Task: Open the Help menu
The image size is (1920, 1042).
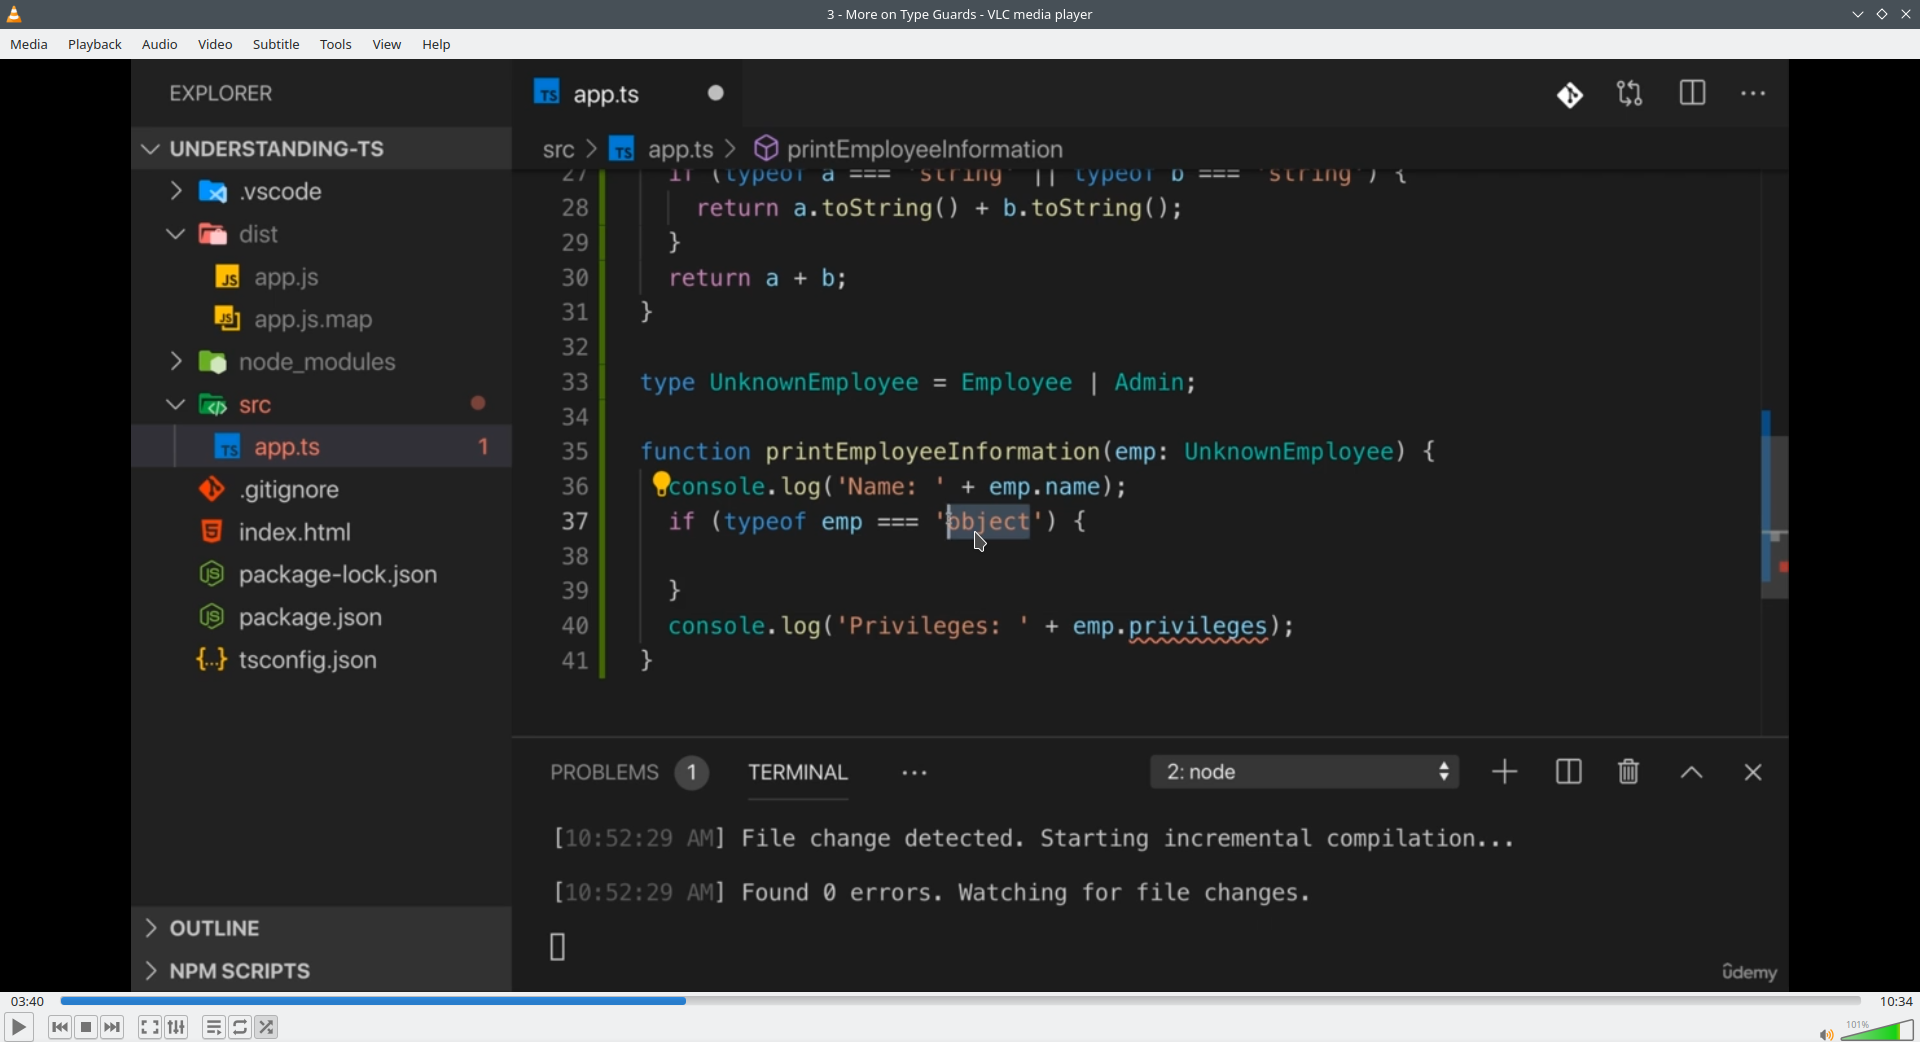Action: pos(437,45)
